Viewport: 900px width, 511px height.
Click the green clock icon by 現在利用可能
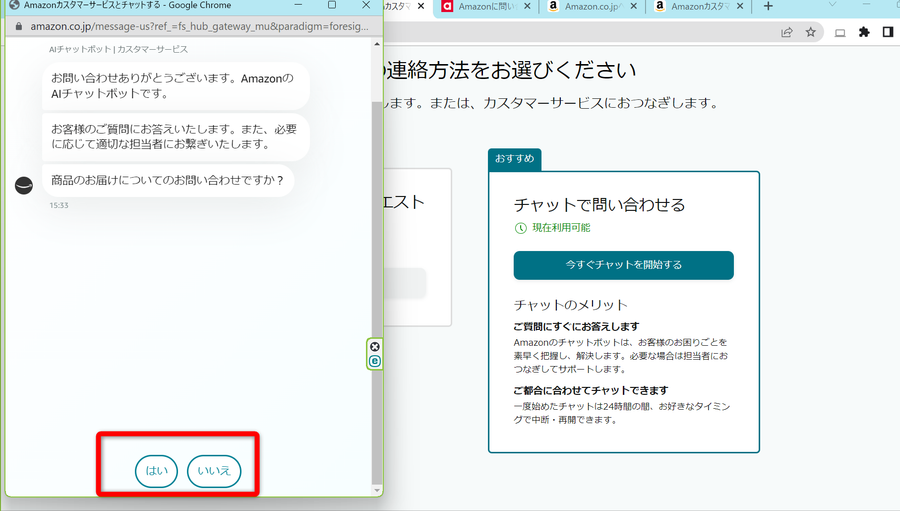[521, 228]
